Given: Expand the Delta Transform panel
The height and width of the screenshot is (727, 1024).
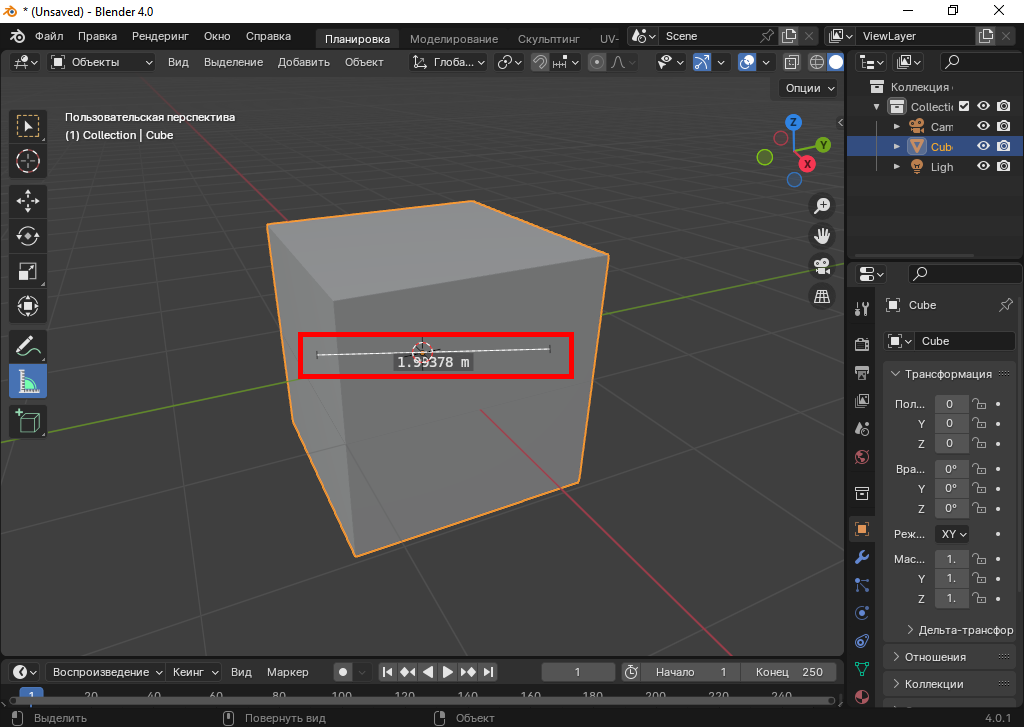Looking at the screenshot, I should pos(960,630).
